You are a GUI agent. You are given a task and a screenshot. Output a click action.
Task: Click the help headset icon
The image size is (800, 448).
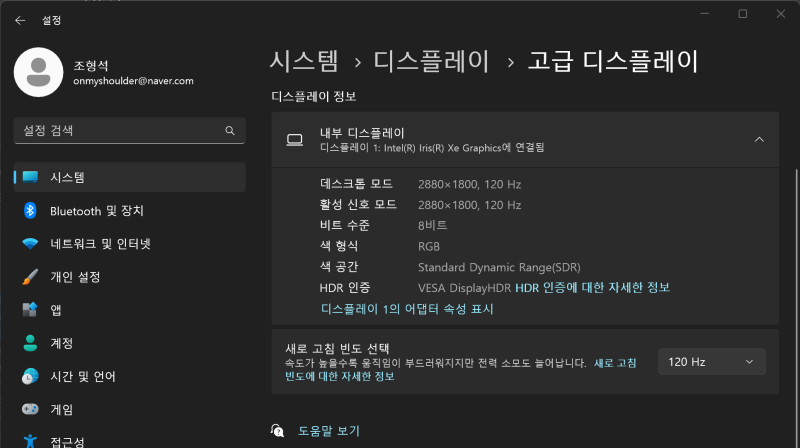point(277,431)
